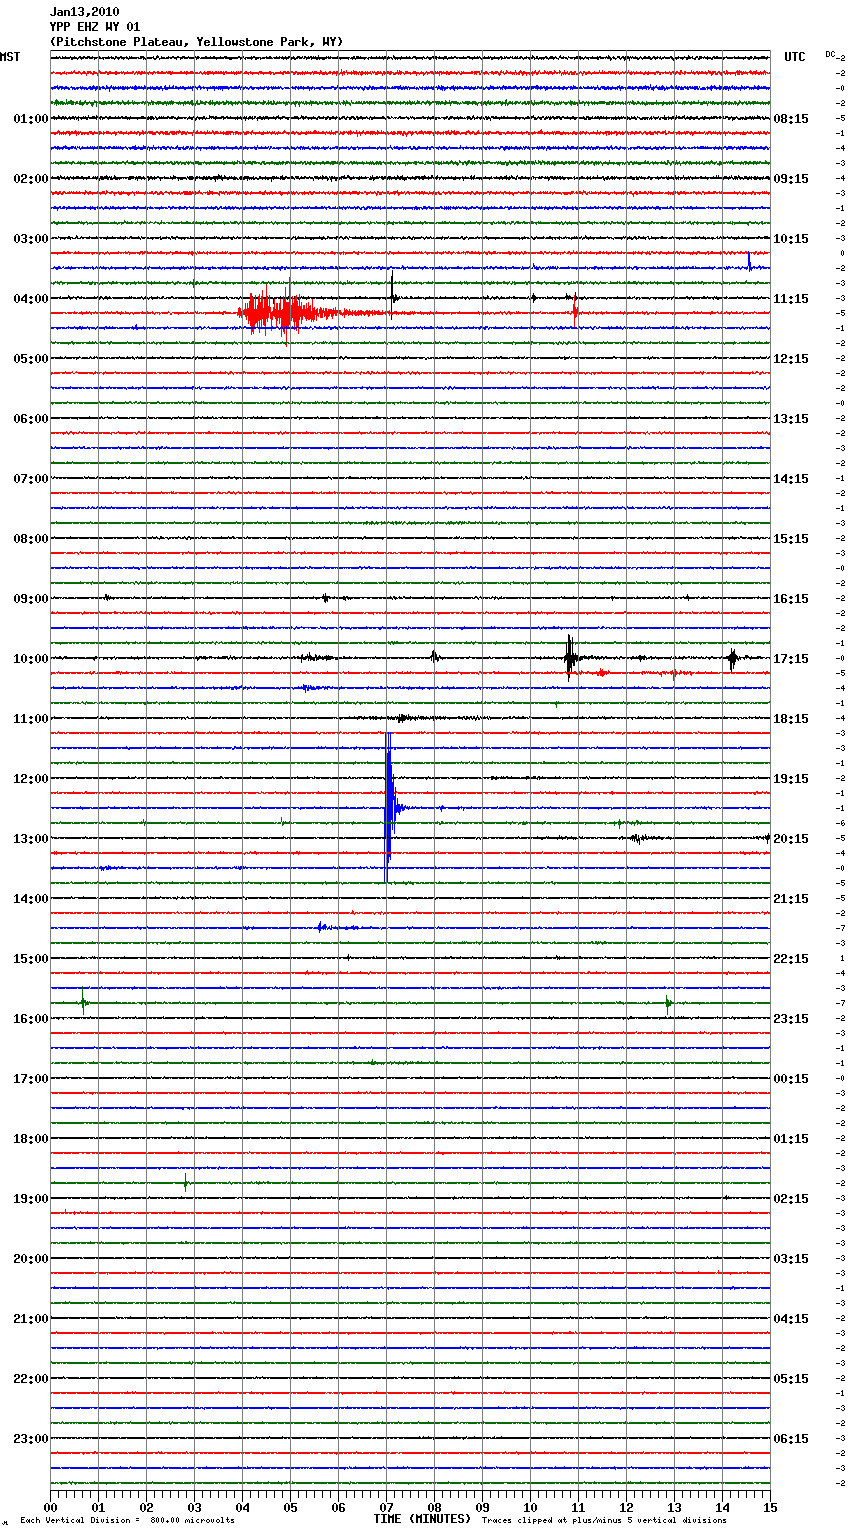Select the 13:00 MST row label
850x1534 pixels.
[x=30, y=839]
